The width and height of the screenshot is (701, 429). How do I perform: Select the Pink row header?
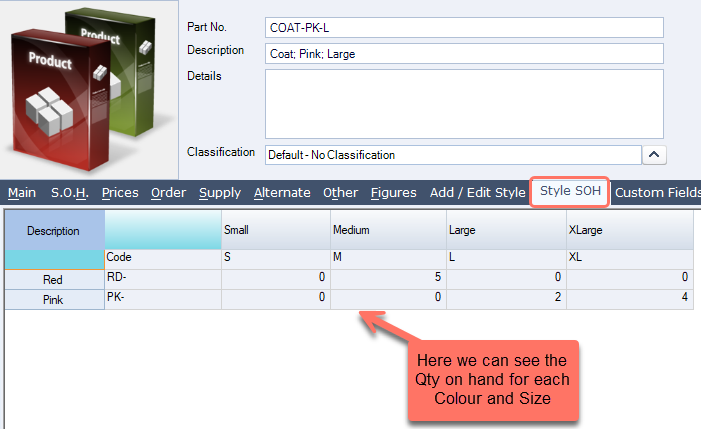coord(55,299)
